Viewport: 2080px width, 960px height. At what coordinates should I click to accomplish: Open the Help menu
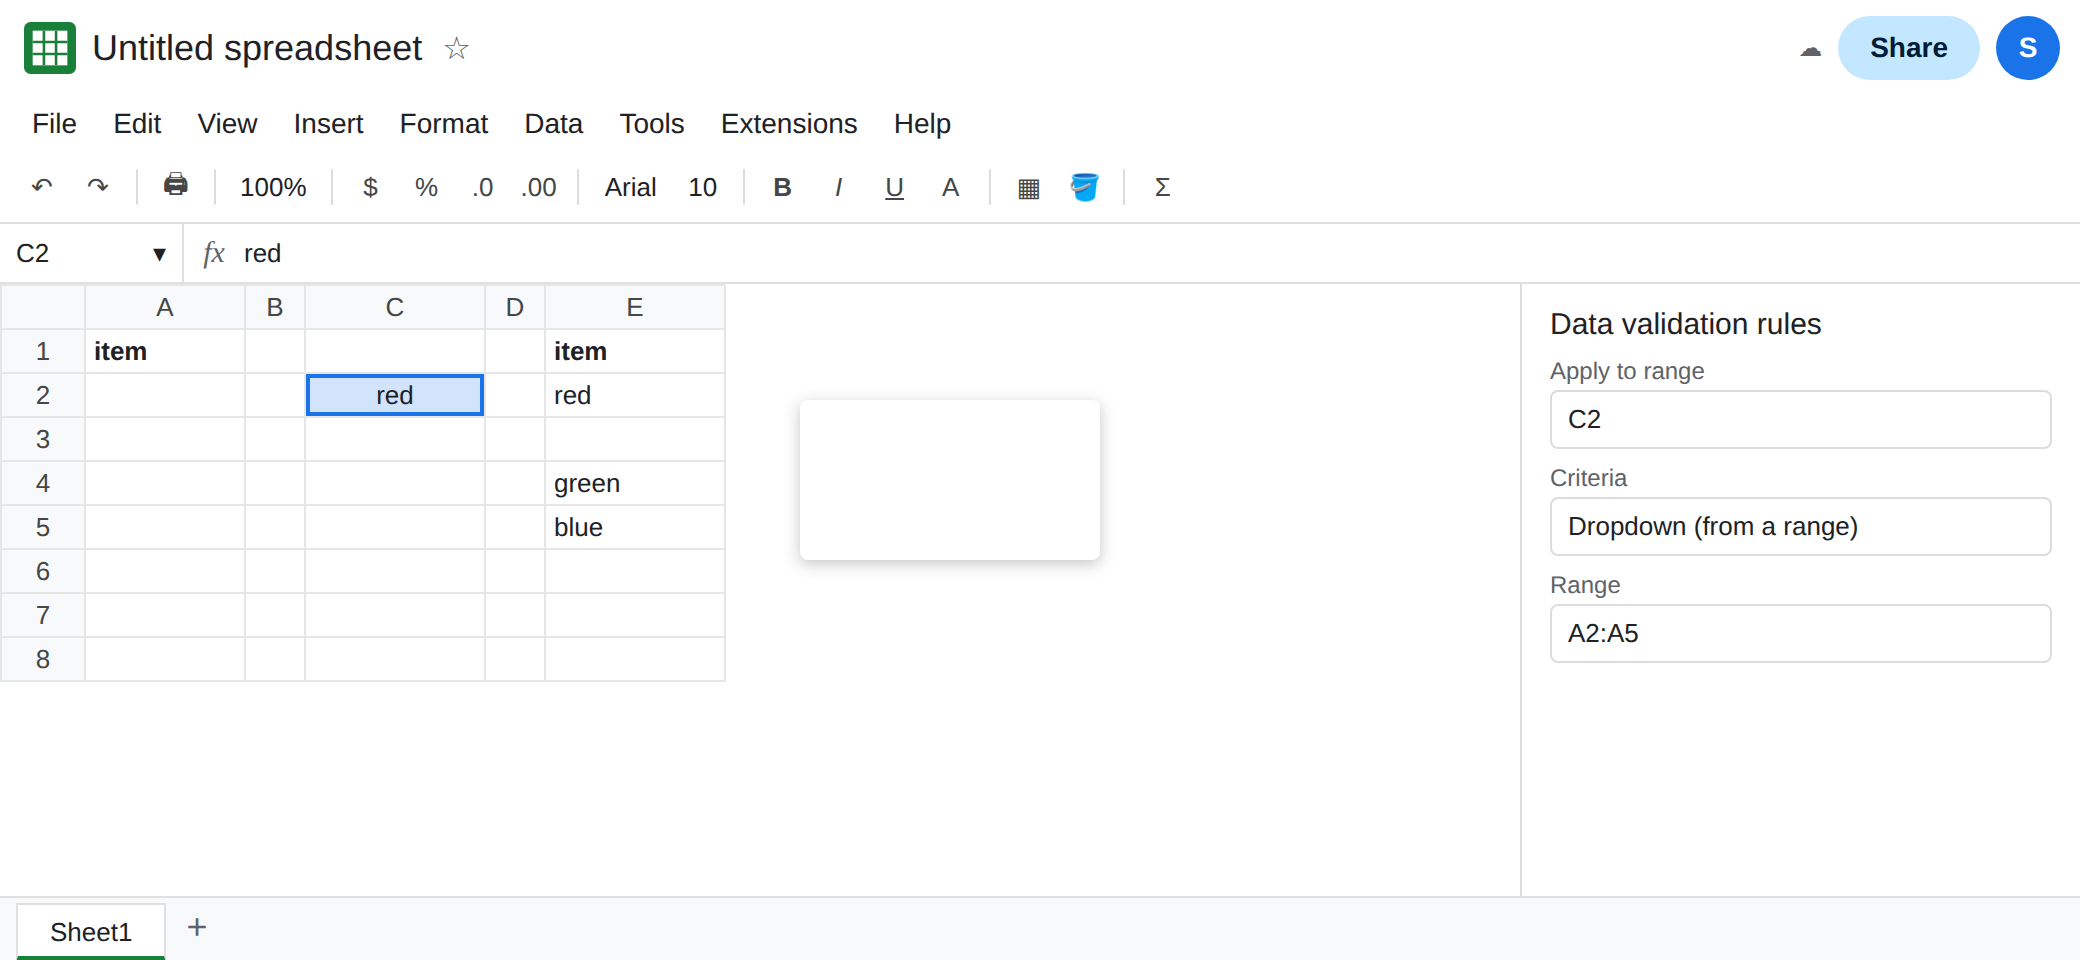pyautogui.click(x=922, y=123)
